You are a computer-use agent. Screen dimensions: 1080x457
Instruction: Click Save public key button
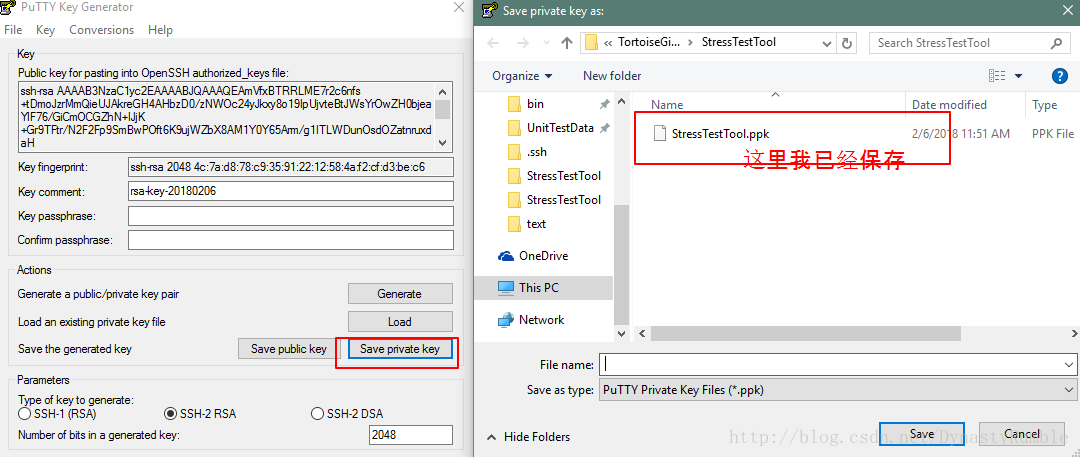point(289,349)
